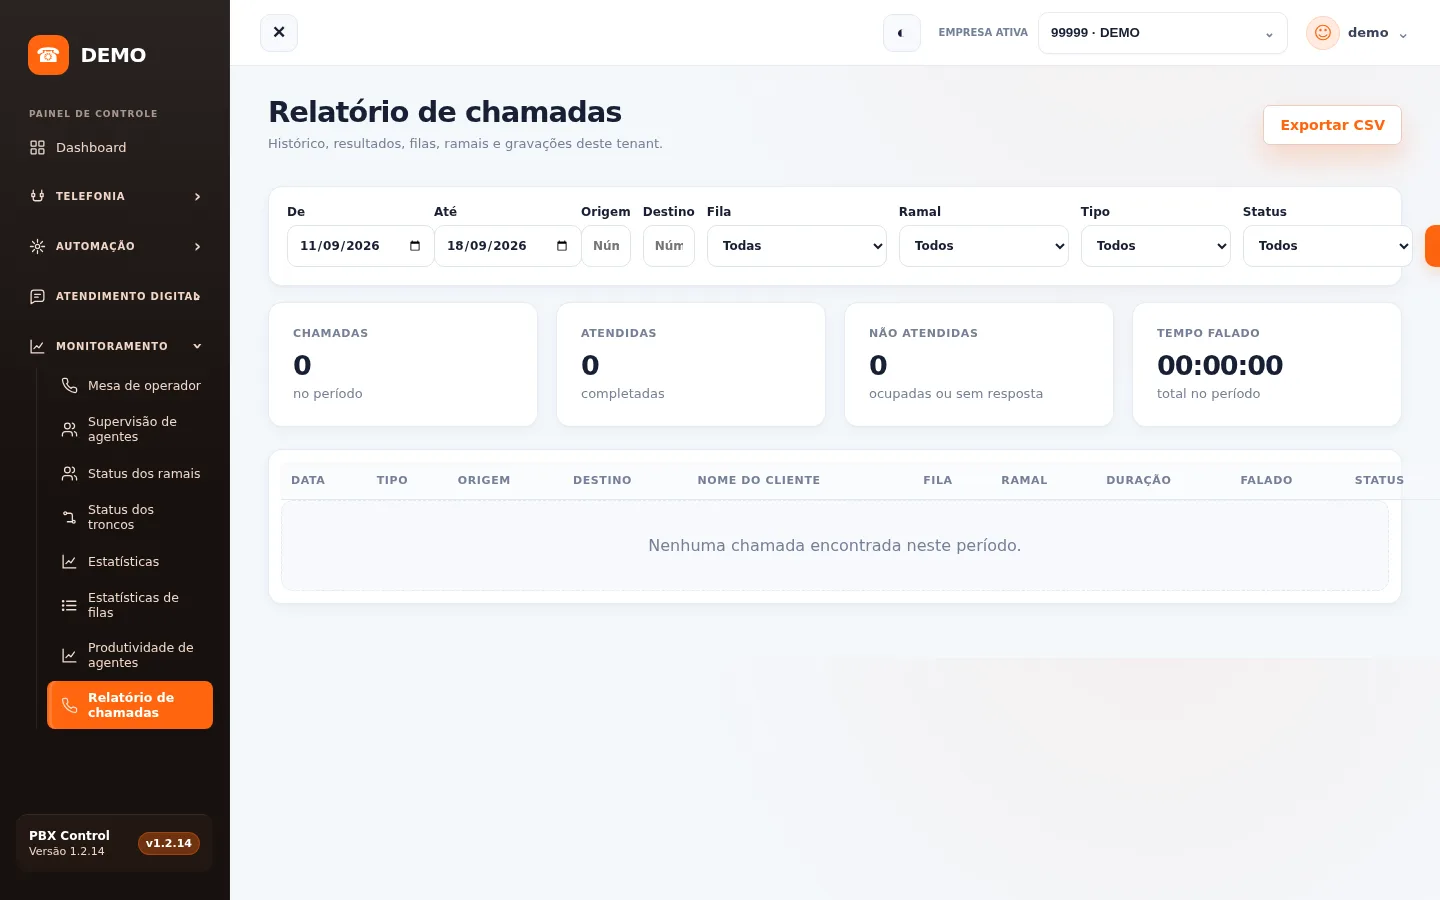Click the DURAÇÃO column header

point(1138,480)
